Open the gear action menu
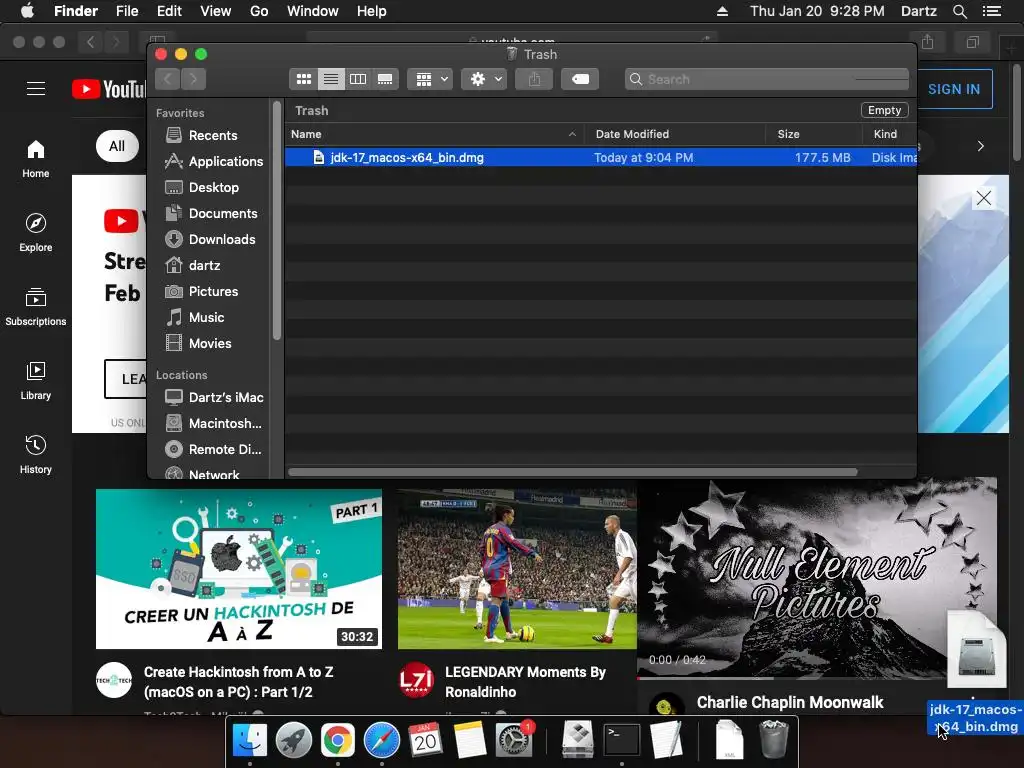 coord(484,79)
